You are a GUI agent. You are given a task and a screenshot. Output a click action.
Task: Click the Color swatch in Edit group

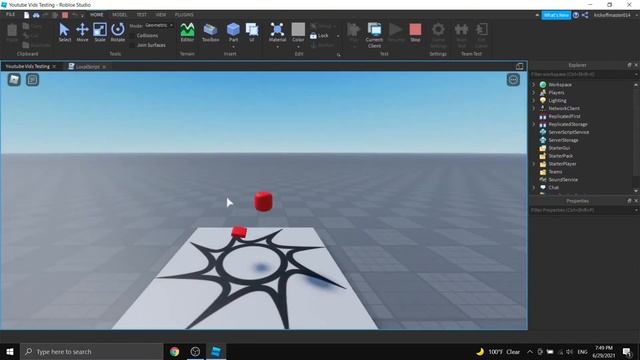pos(298,30)
